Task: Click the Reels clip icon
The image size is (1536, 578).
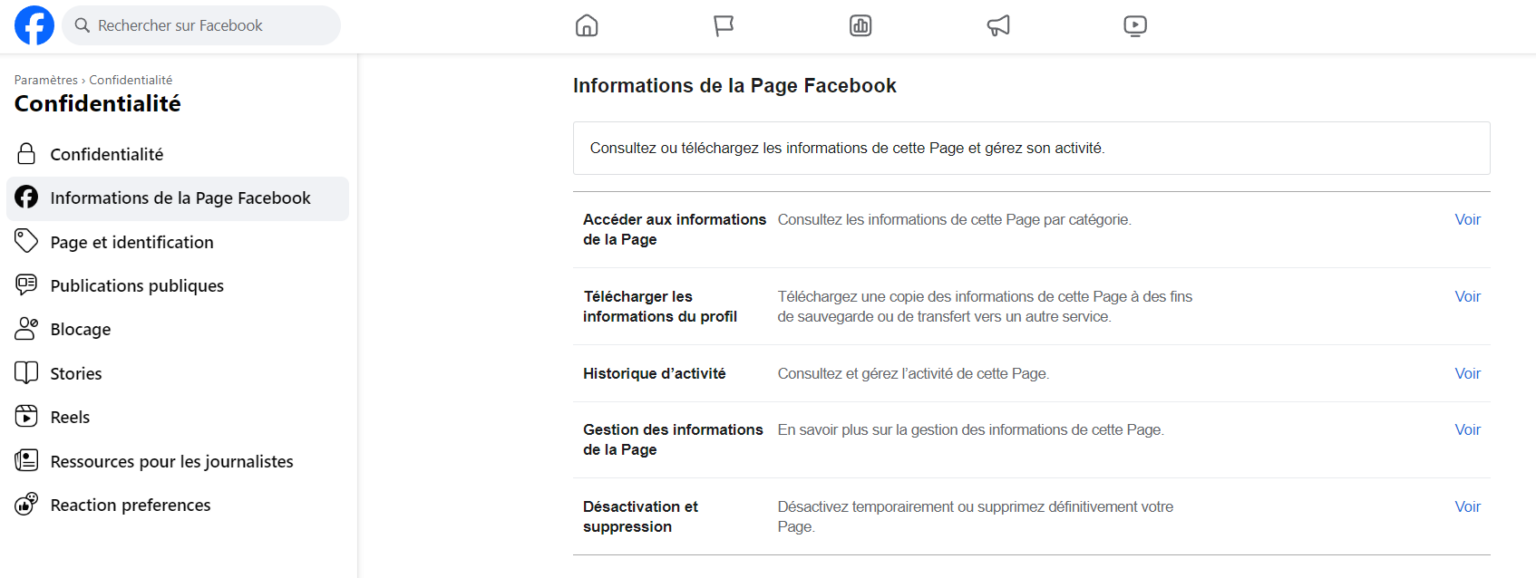Action: pos(26,417)
